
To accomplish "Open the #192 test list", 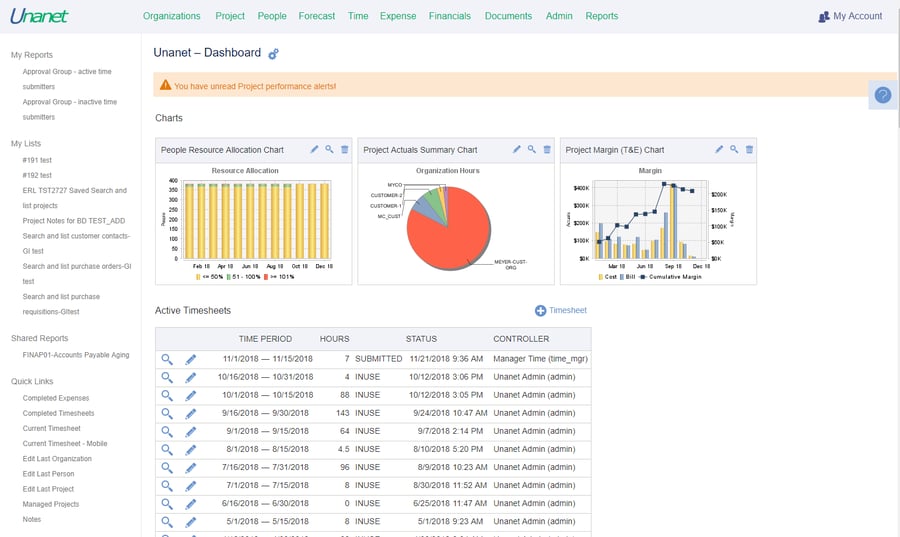I will pyautogui.click(x=37, y=175).
